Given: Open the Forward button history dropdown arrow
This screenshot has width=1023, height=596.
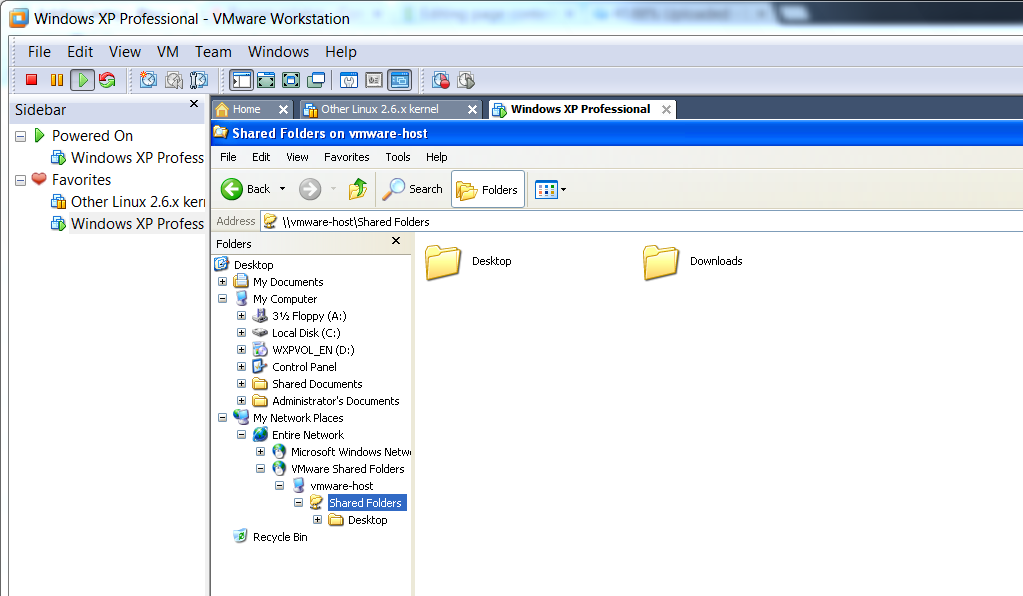Looking at the screenshot, I should (x=333, y=189).
